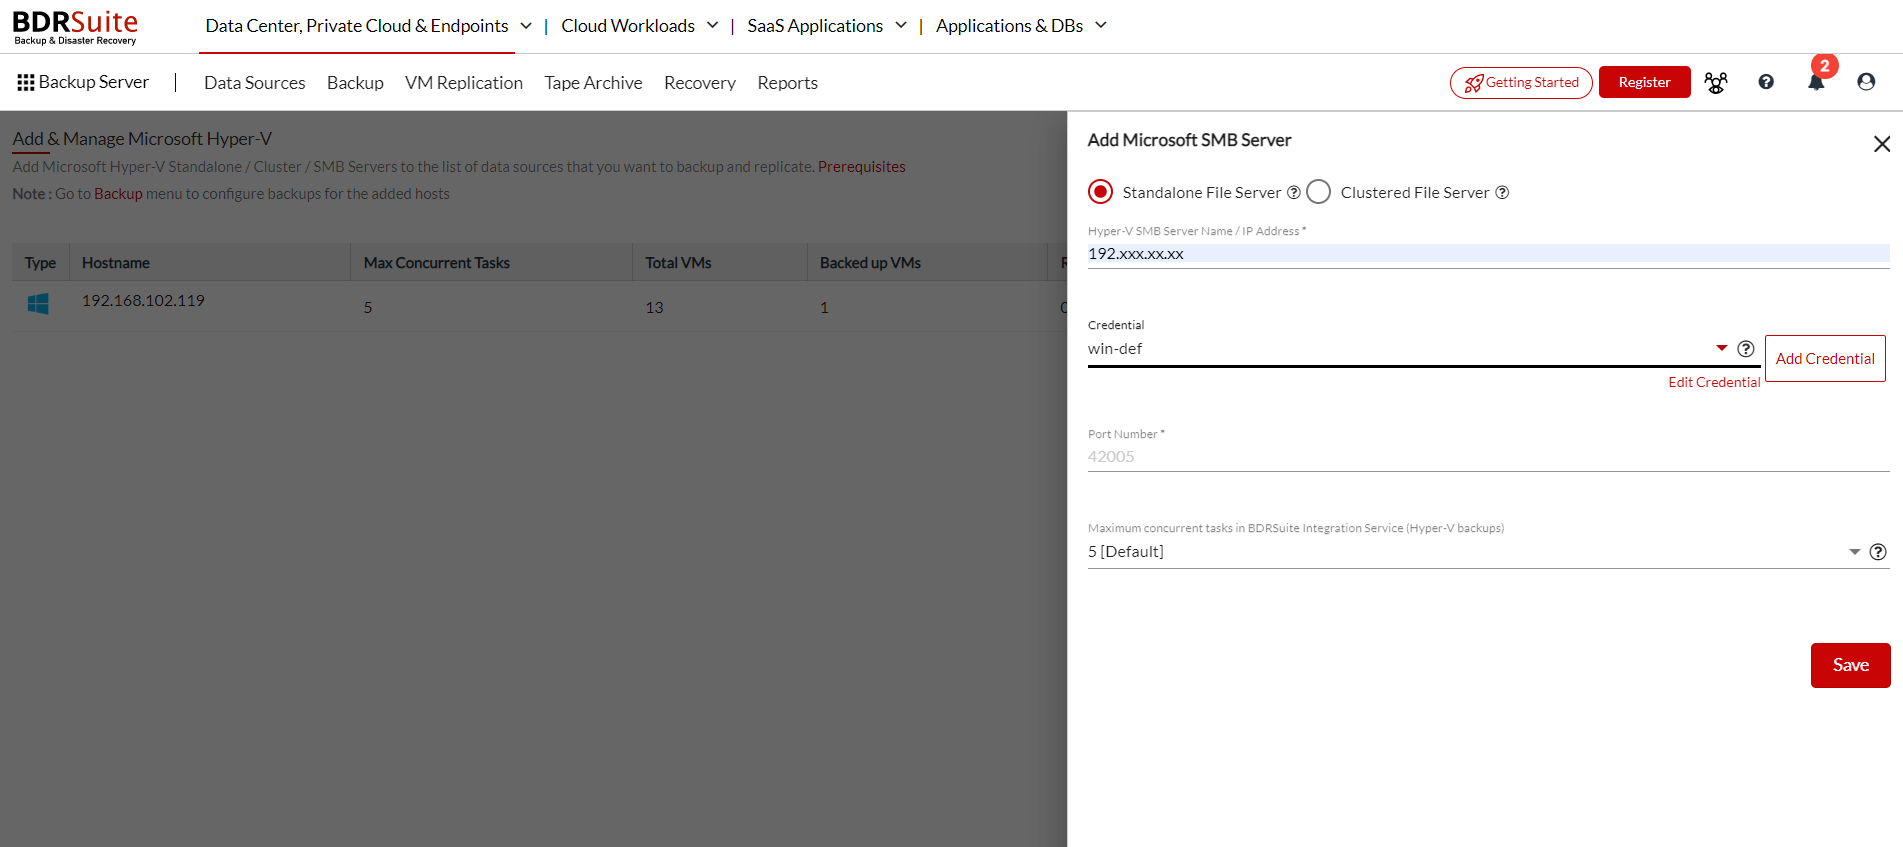Select Standalone File Server radio button
Image resolution: width=1903 pixels, height=847 pixels.
tap(1100, 191)
